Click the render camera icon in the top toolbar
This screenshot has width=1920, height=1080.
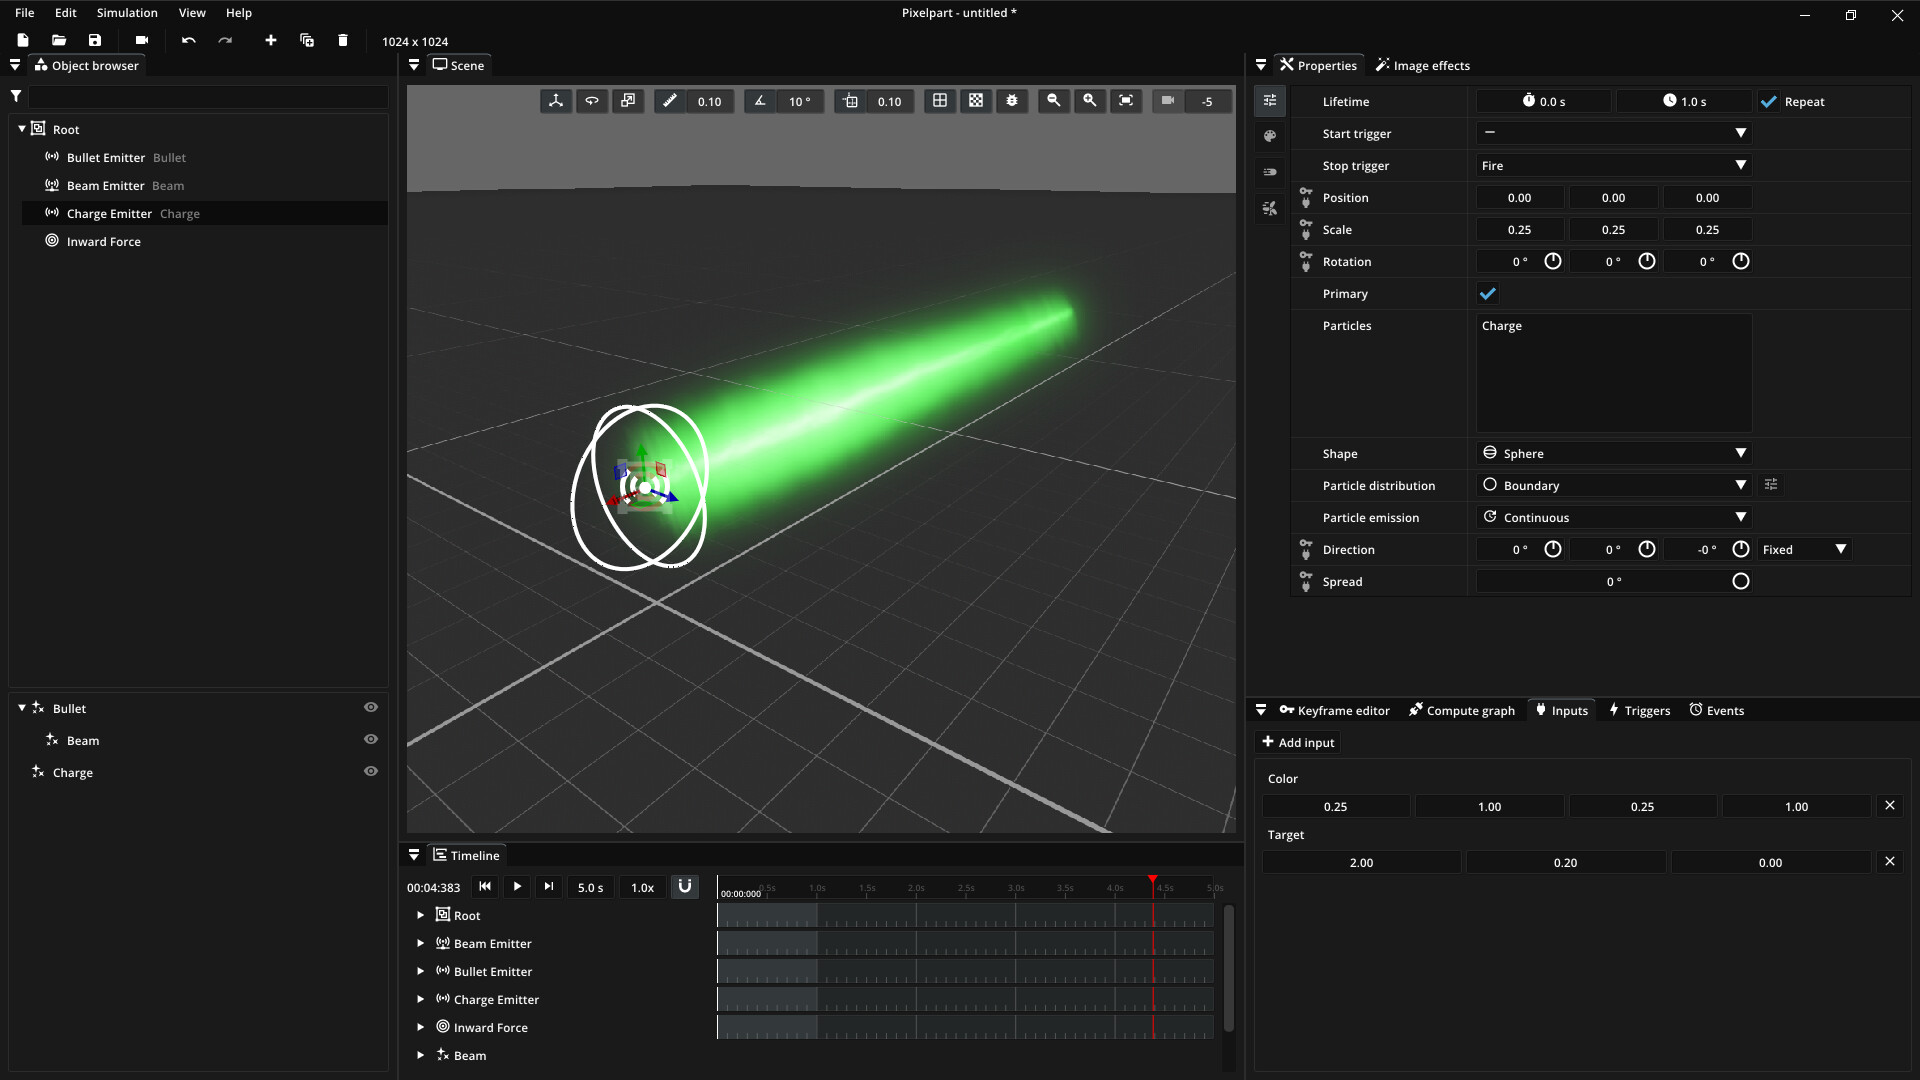tap(142, 40)
